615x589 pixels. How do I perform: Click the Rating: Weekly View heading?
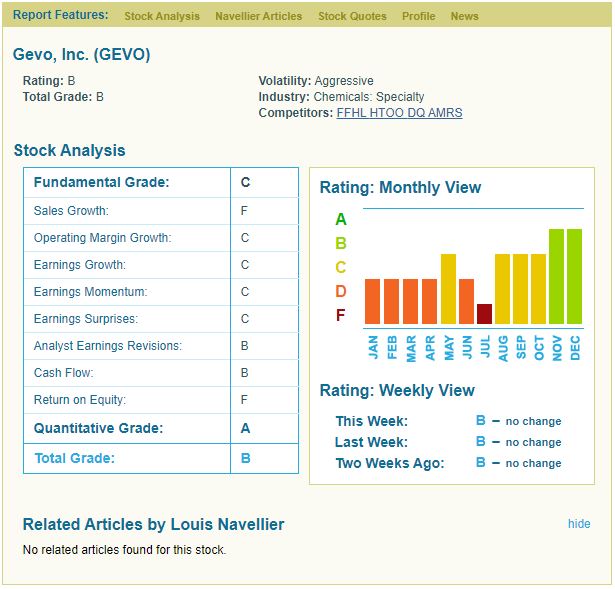[397, 391]
